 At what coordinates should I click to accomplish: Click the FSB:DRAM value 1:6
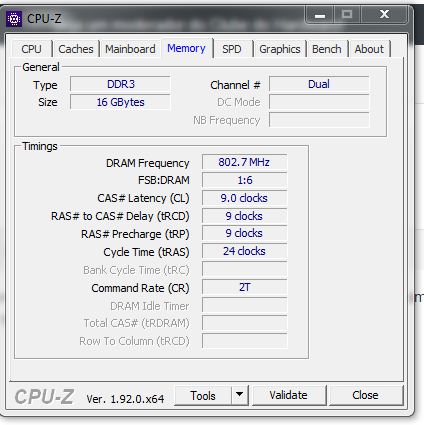[x=244, y=180]
